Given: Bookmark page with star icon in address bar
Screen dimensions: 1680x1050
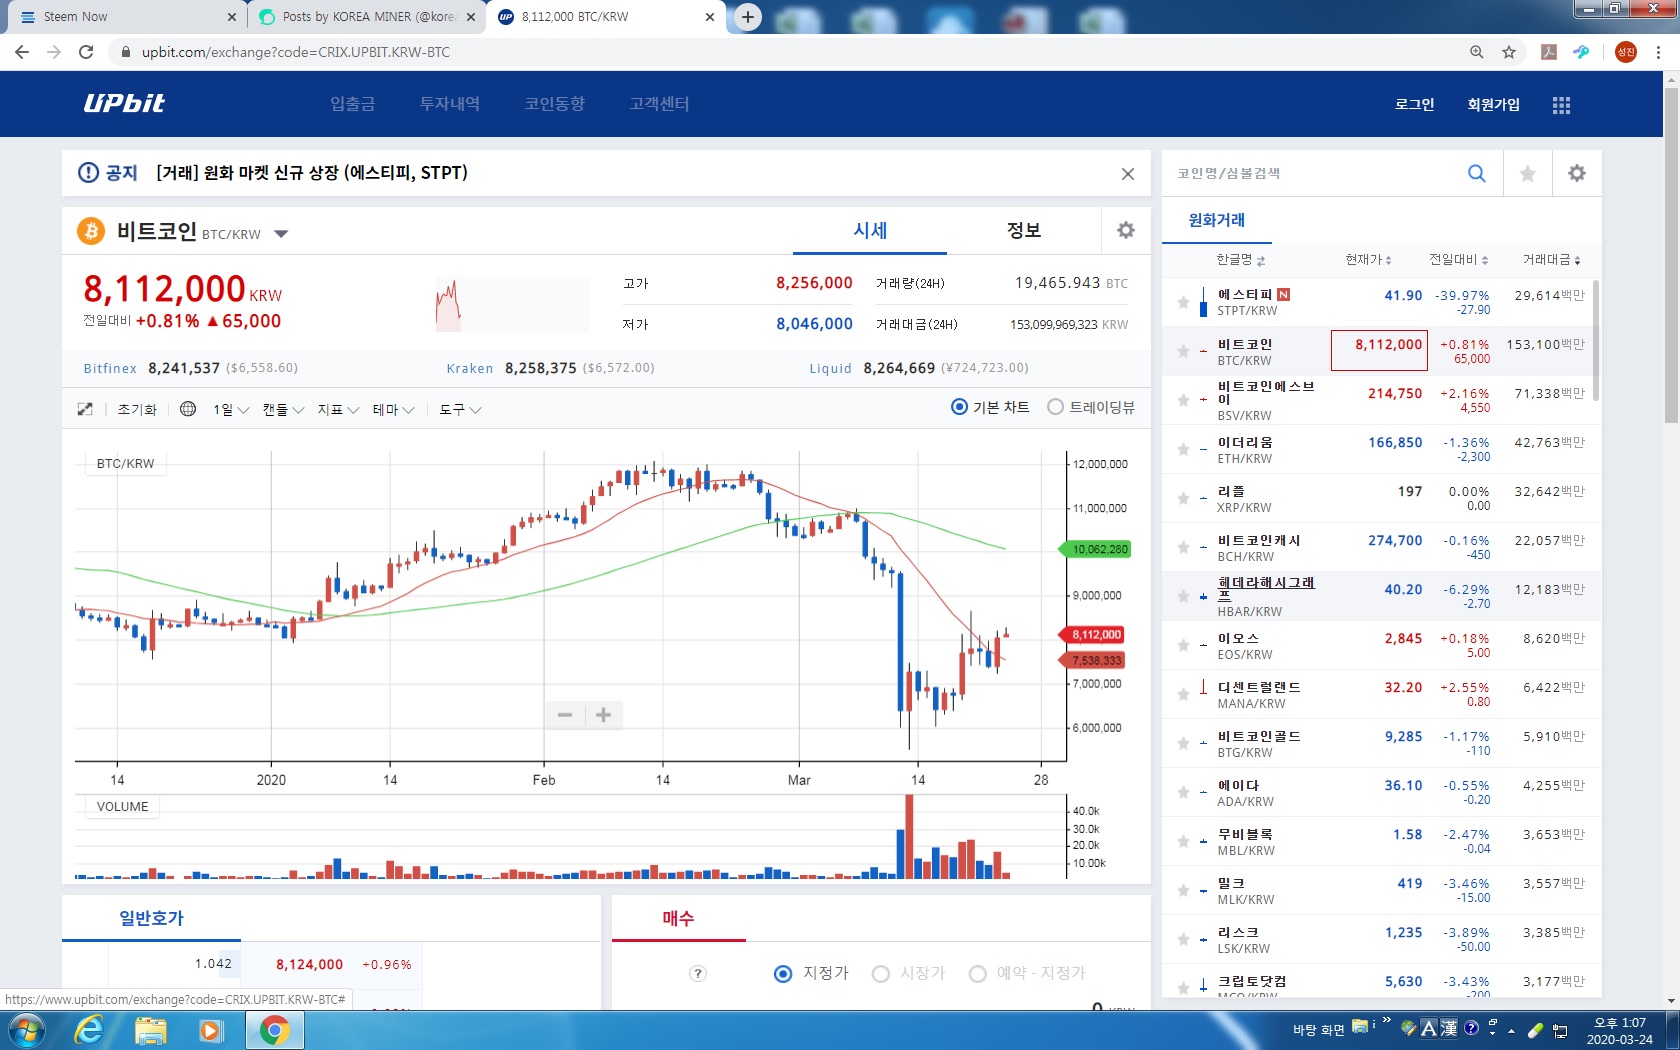Looking at the screenshot, I should (x=1509, y=52).
